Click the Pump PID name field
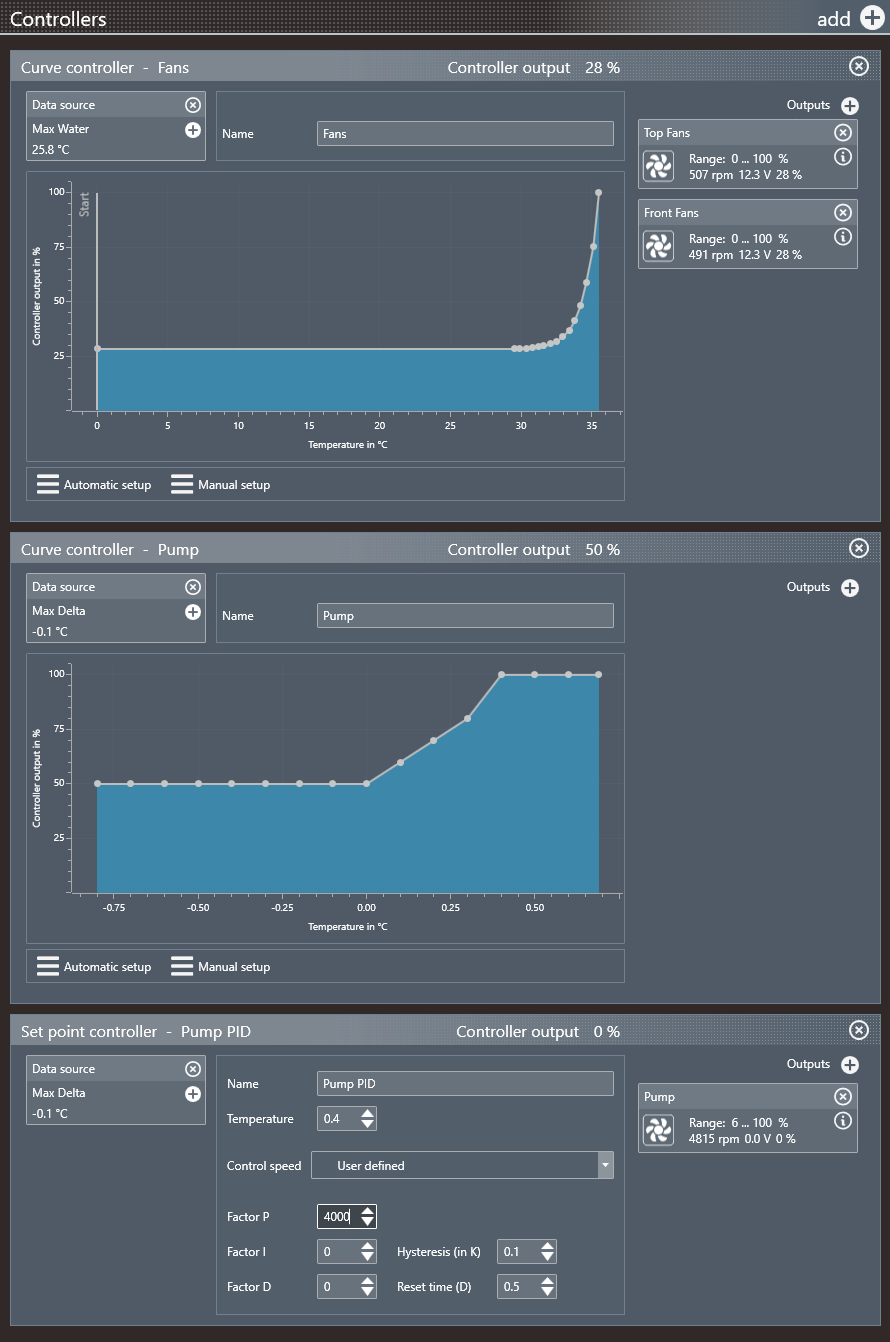 click(x=465, y=1084)
